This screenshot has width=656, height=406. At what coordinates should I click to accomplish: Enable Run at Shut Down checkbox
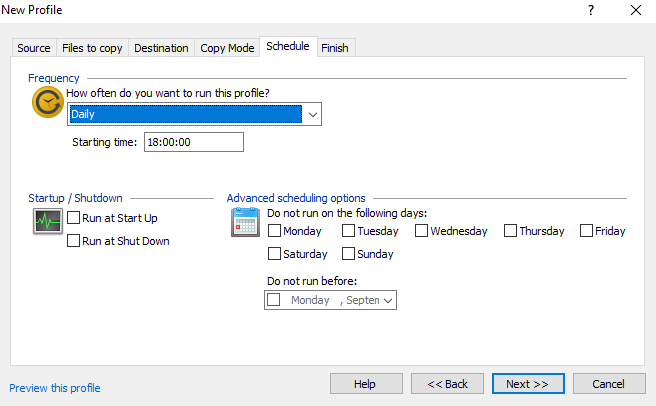74,241
